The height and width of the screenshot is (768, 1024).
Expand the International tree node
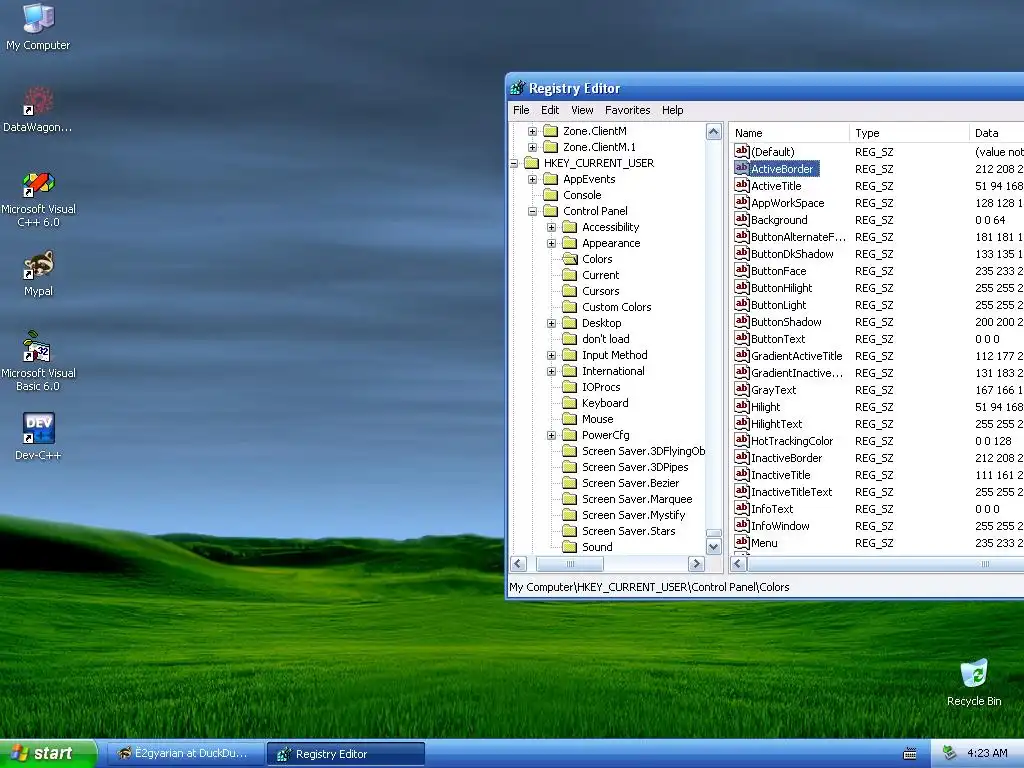pos(551,371)
